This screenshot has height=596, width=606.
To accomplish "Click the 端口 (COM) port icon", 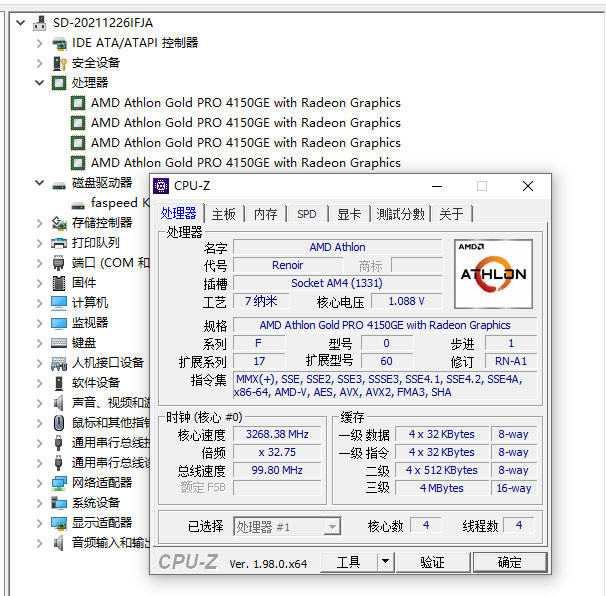I will [x=59, y=263].
